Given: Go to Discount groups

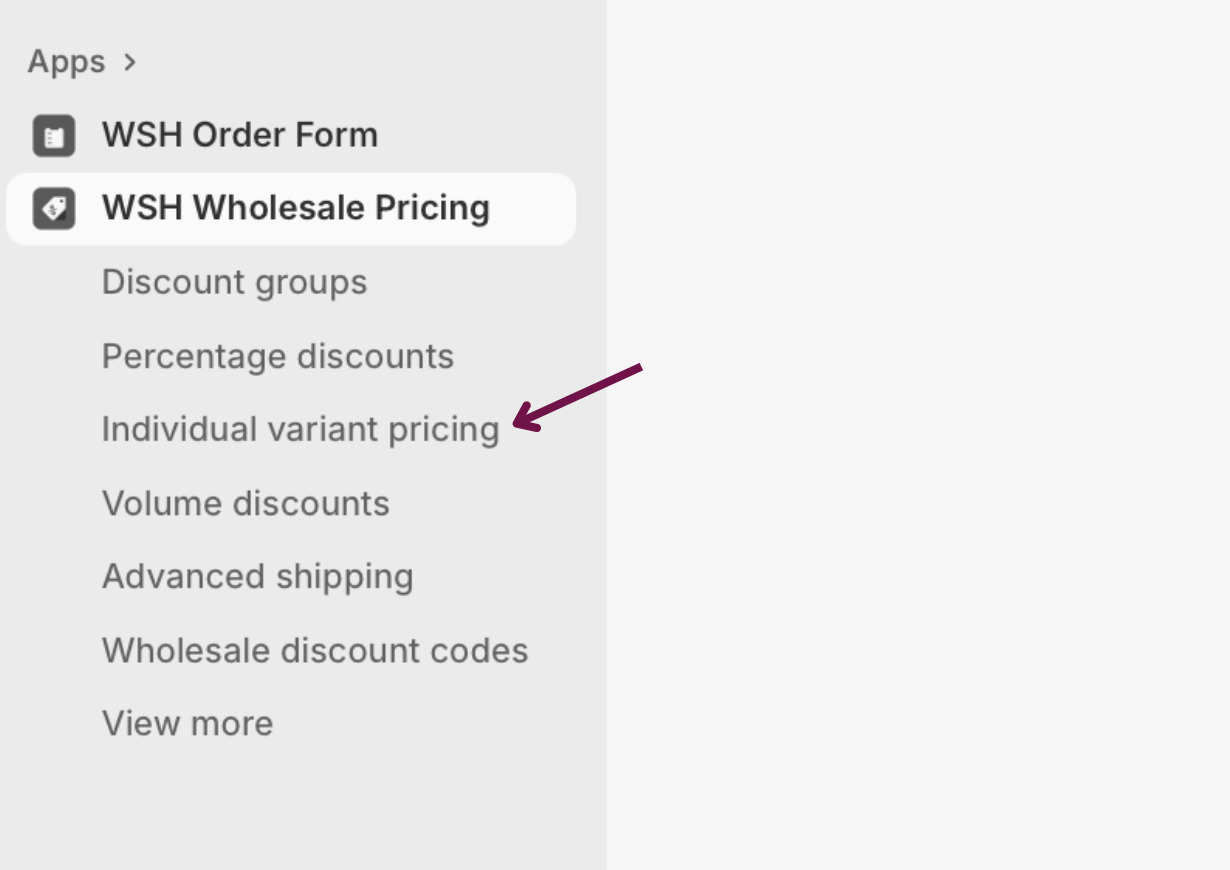Looking at the screenshot, I should point(234,283).
